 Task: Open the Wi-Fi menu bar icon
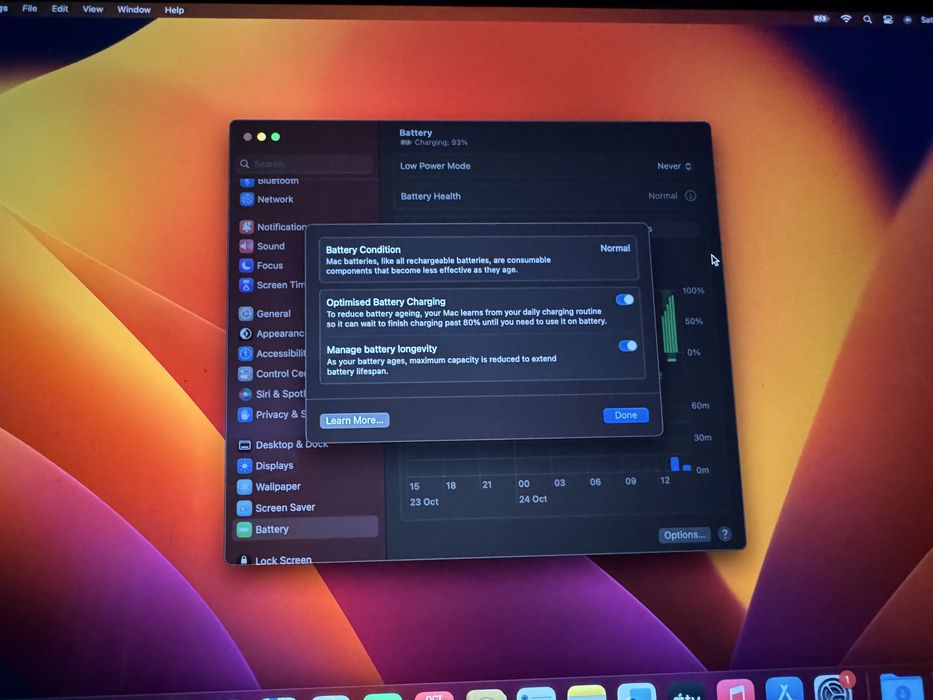coord(846,19)
